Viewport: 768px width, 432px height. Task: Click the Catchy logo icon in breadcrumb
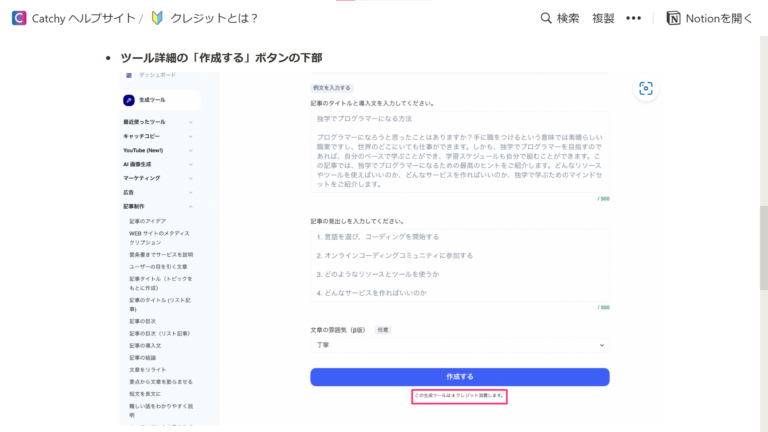coord(19,18)
